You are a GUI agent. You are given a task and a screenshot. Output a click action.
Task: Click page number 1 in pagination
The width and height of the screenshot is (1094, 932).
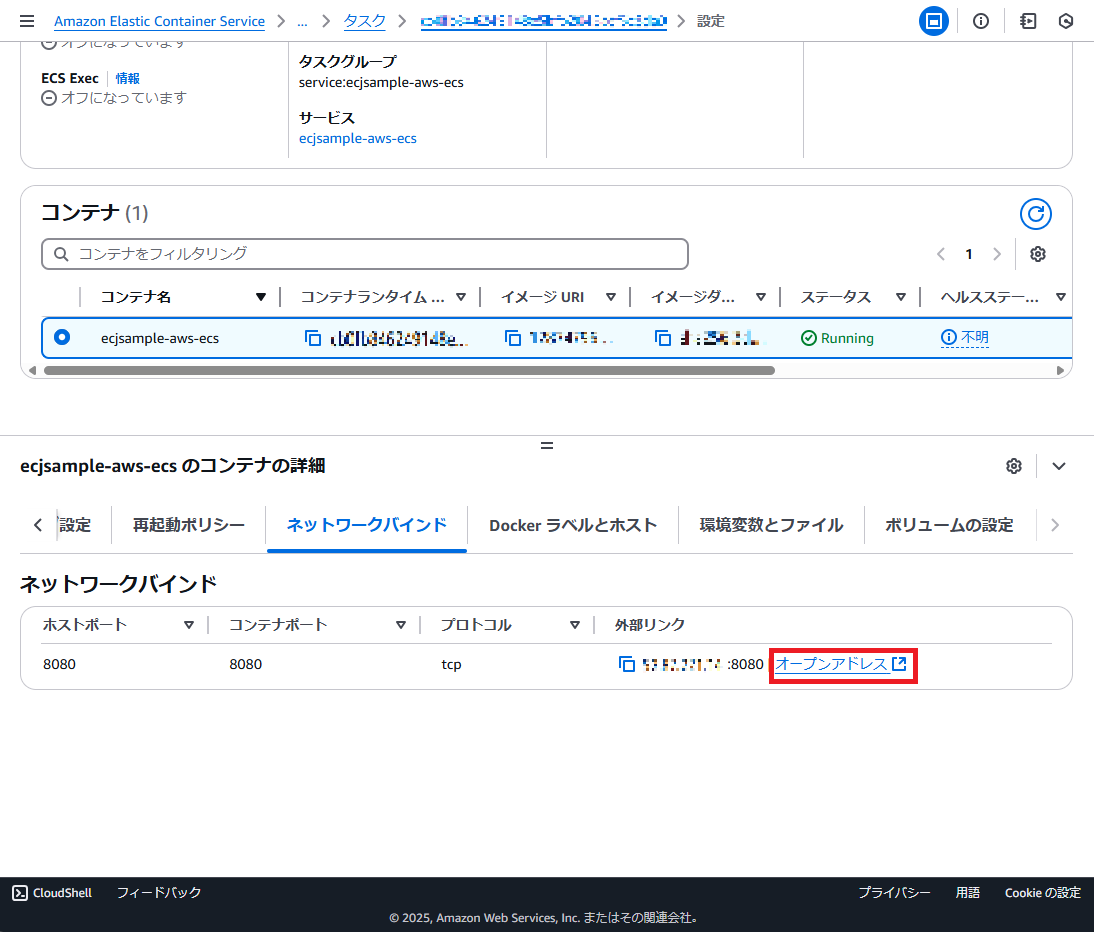[968, 254]
